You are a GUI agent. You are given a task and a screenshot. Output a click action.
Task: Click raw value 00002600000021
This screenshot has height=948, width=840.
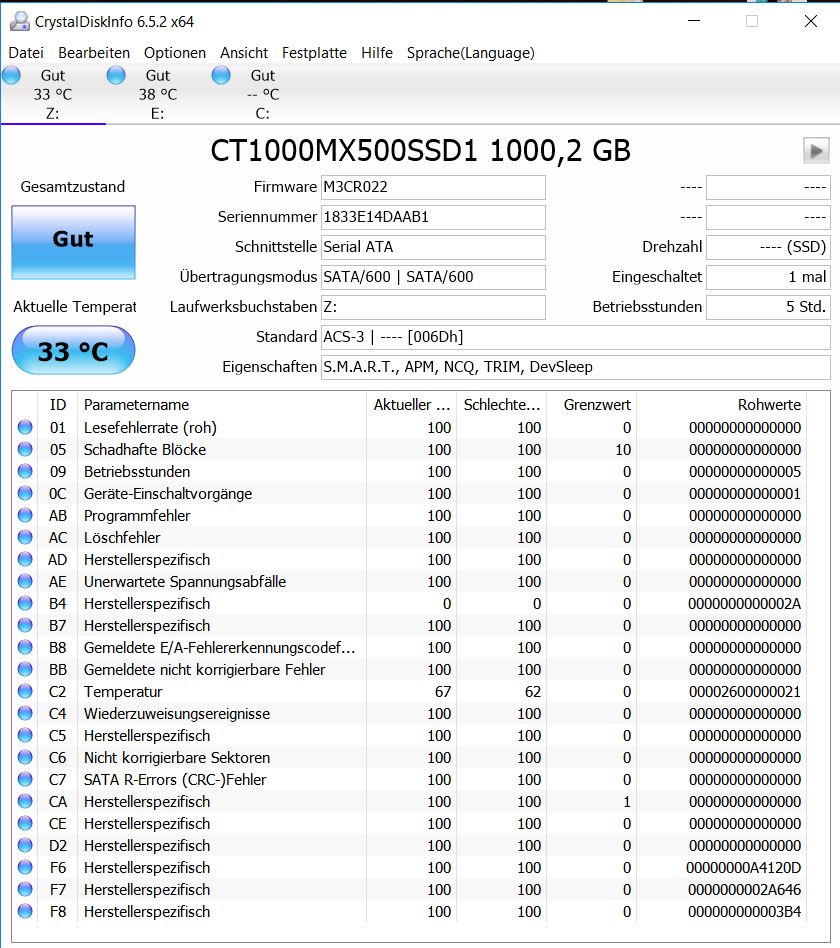(744, 692)
